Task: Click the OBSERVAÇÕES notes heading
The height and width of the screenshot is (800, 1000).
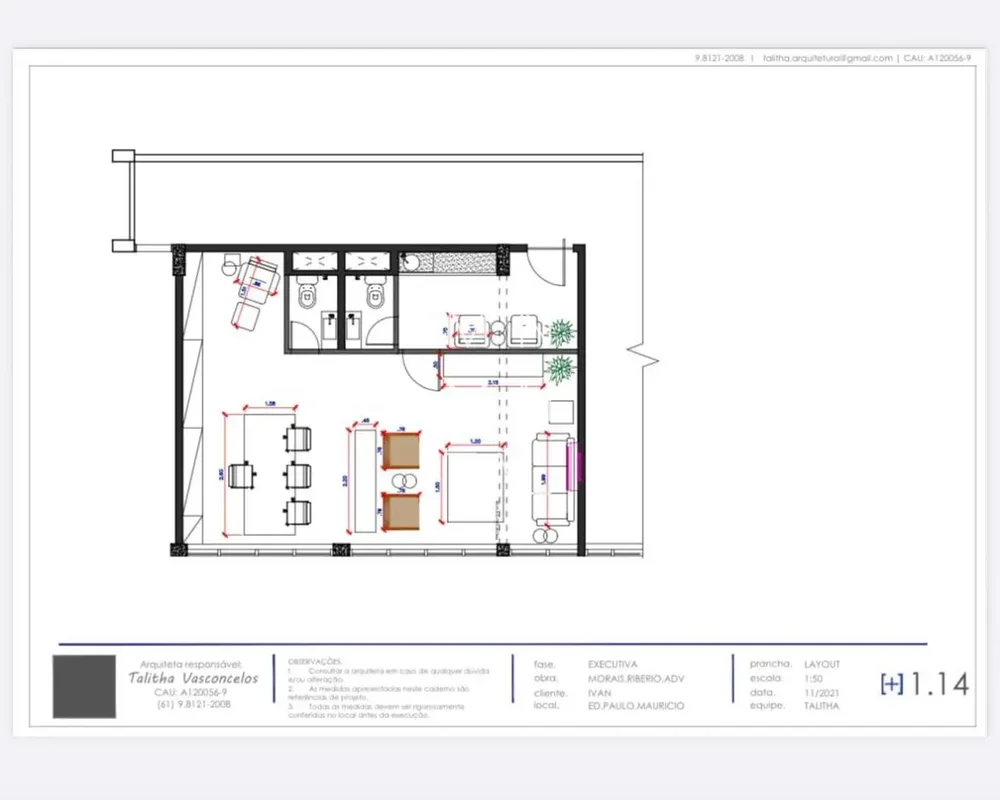Action: pyautogui.click(x=314, y=662)
